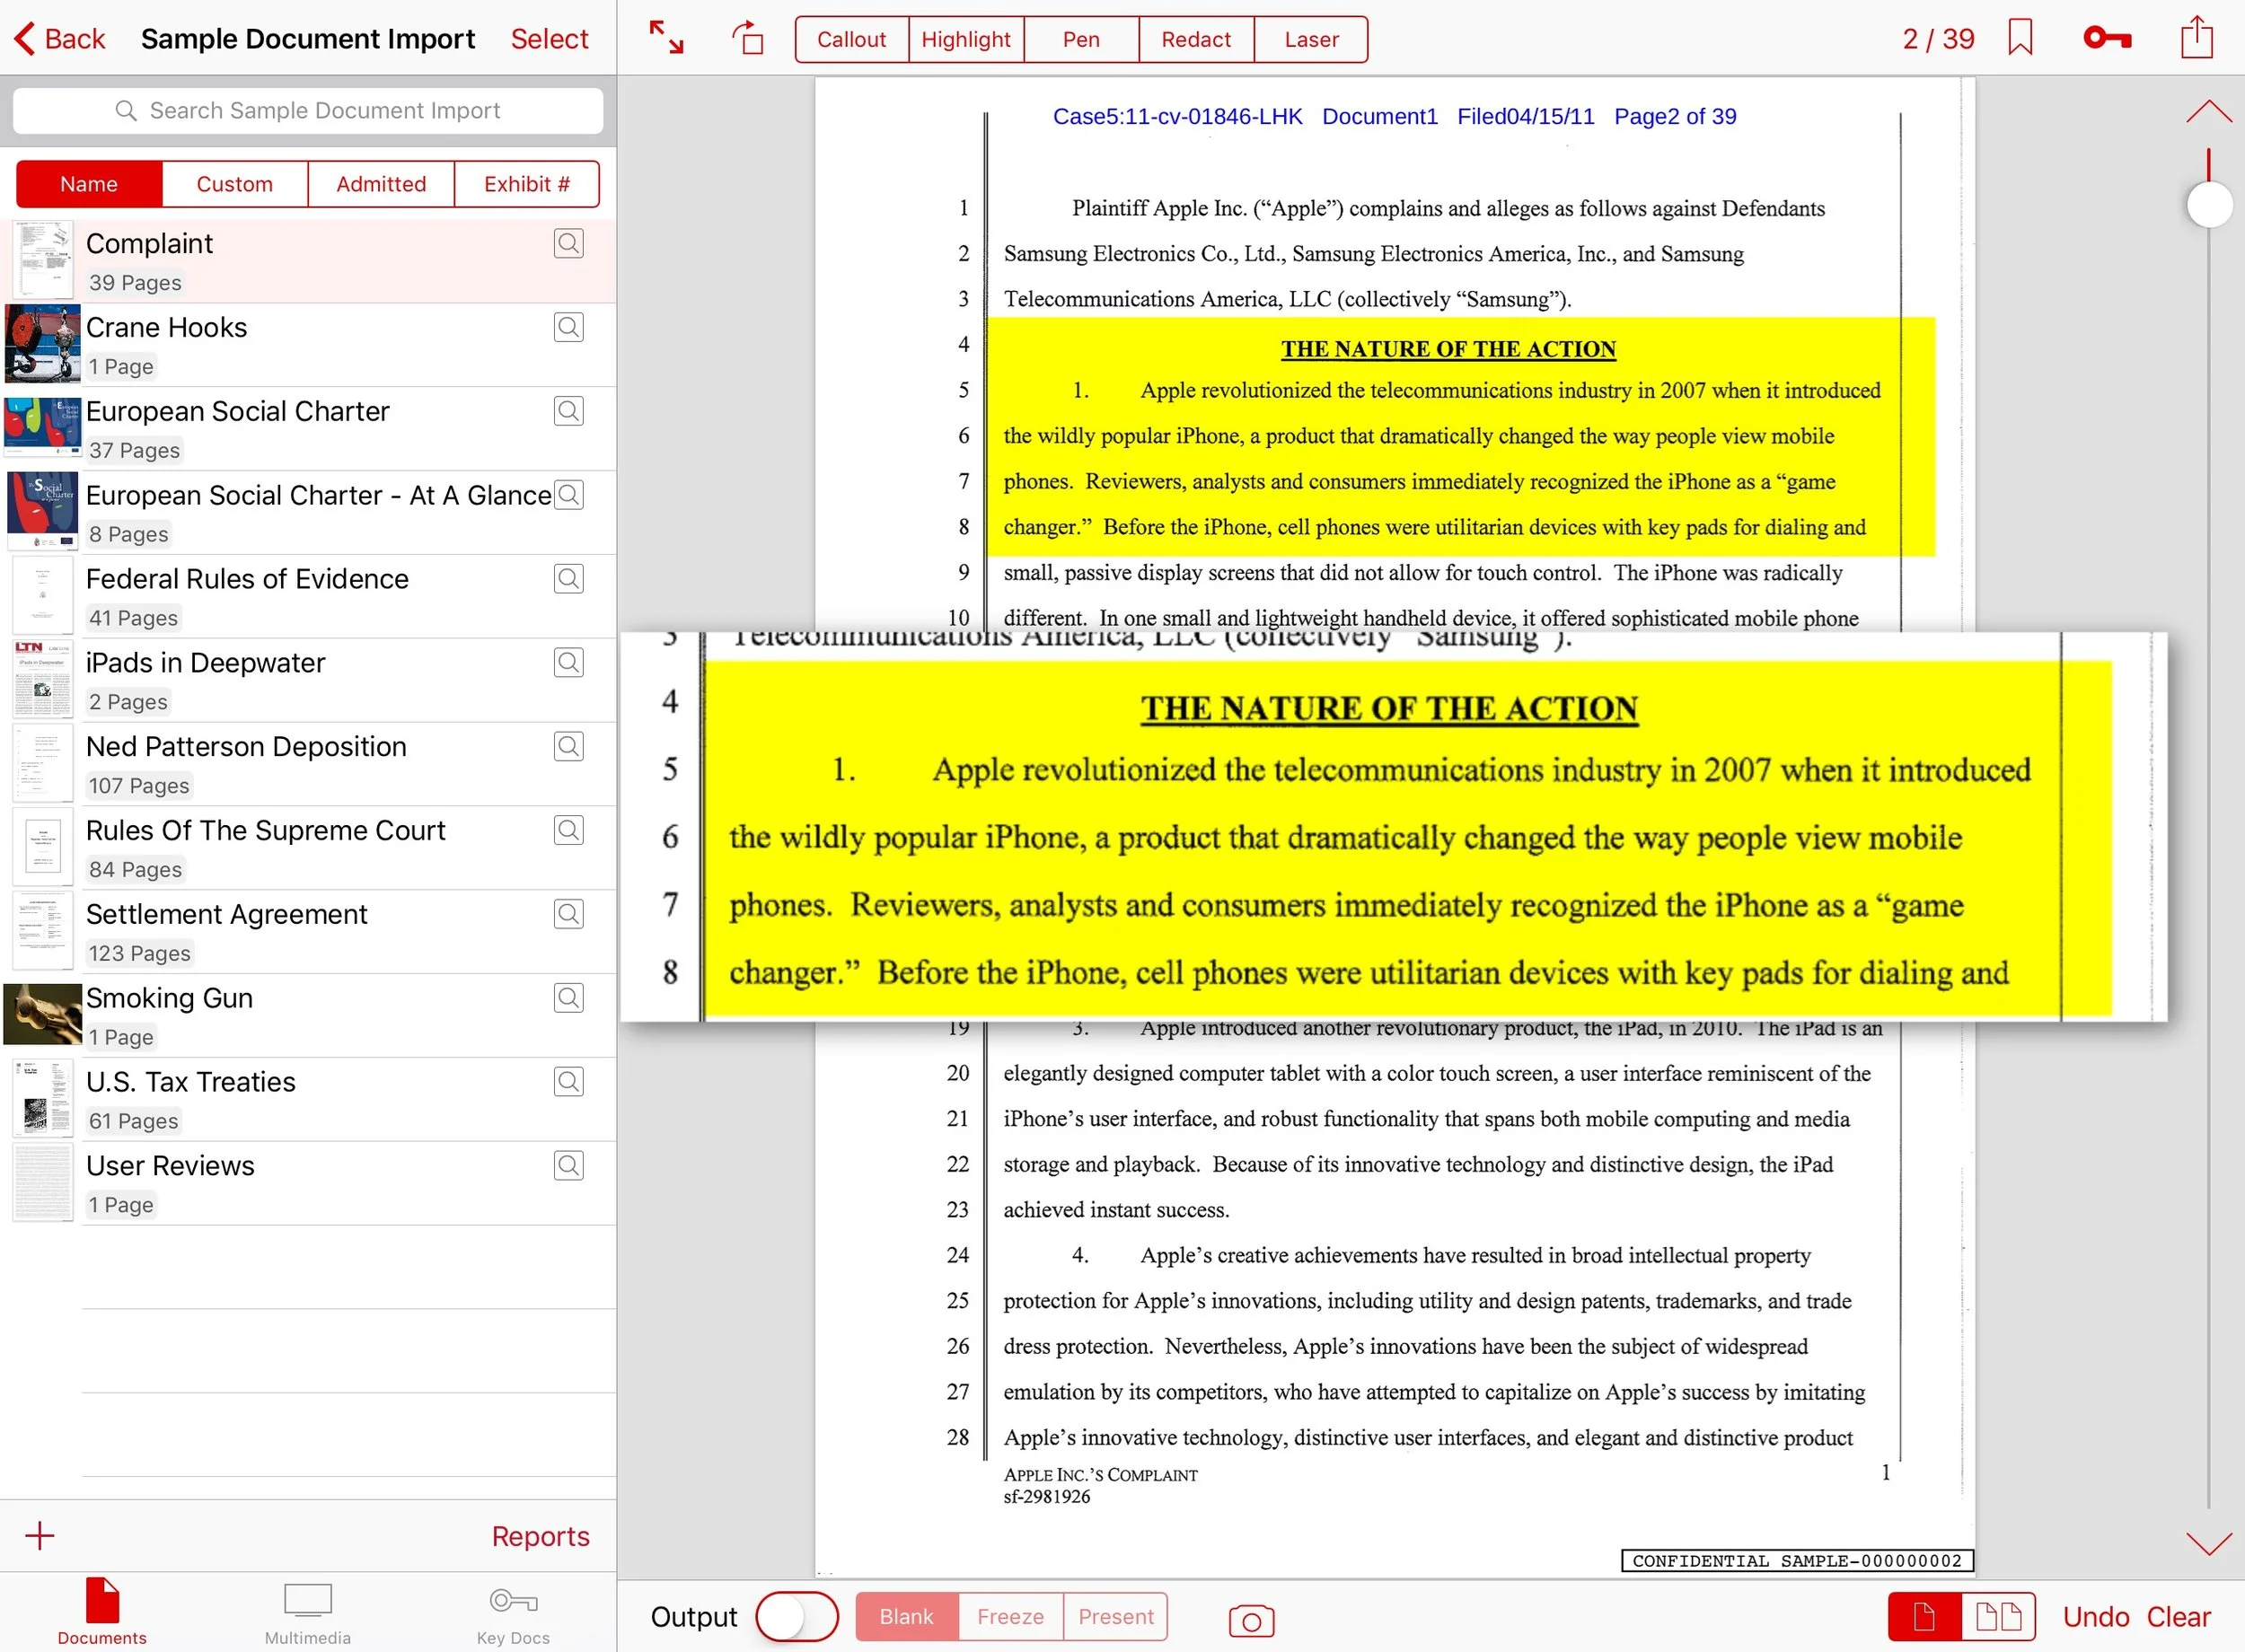This screenshot has width=2245, height=1652.
Task: Open preview magnifier for Smoking Gun
Action: [569, 998]
